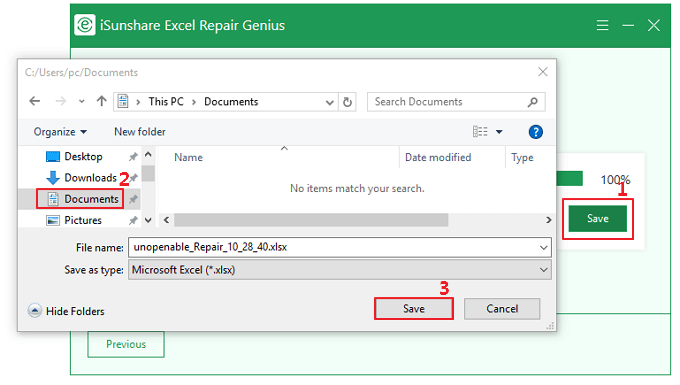680x385 pixels.
Task: Open the Organize menu
Action: click(x=60, y=132)
